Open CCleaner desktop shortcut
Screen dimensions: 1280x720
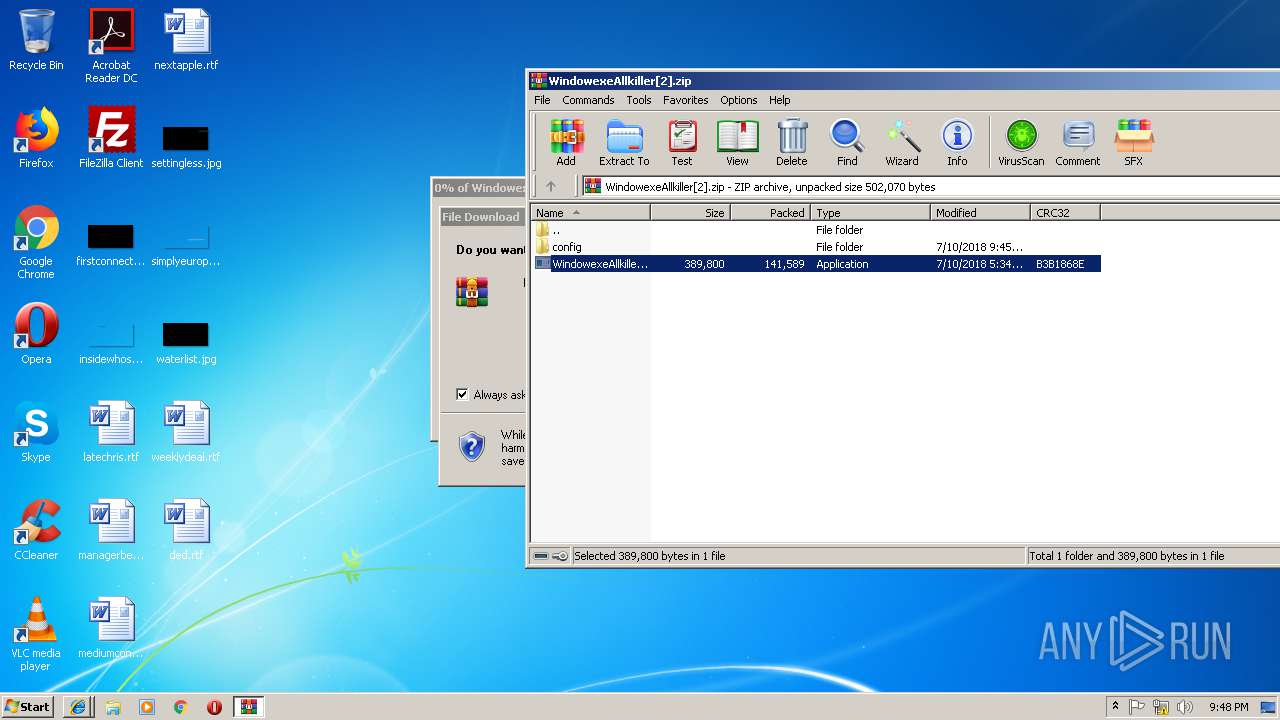36,530
